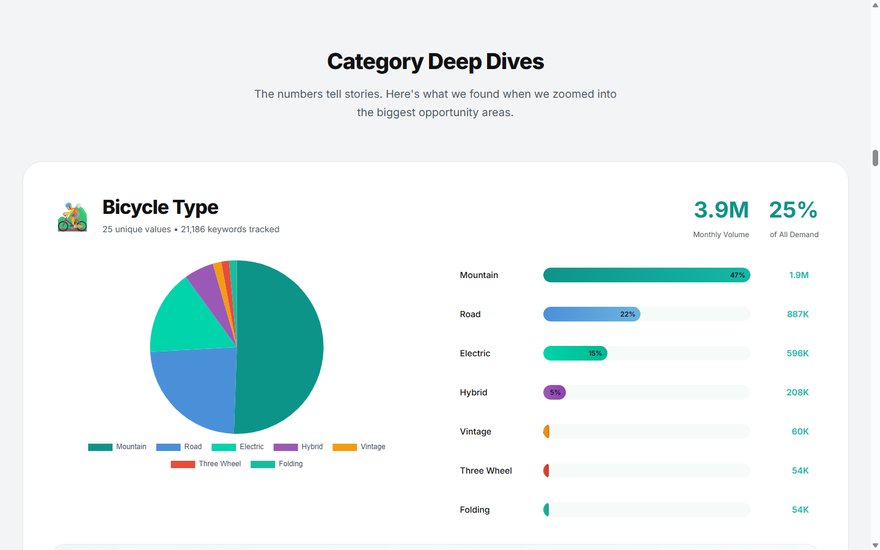Screen dimensions: 880x550
Task: Click the Folding row label
Action: coord(474,510)
